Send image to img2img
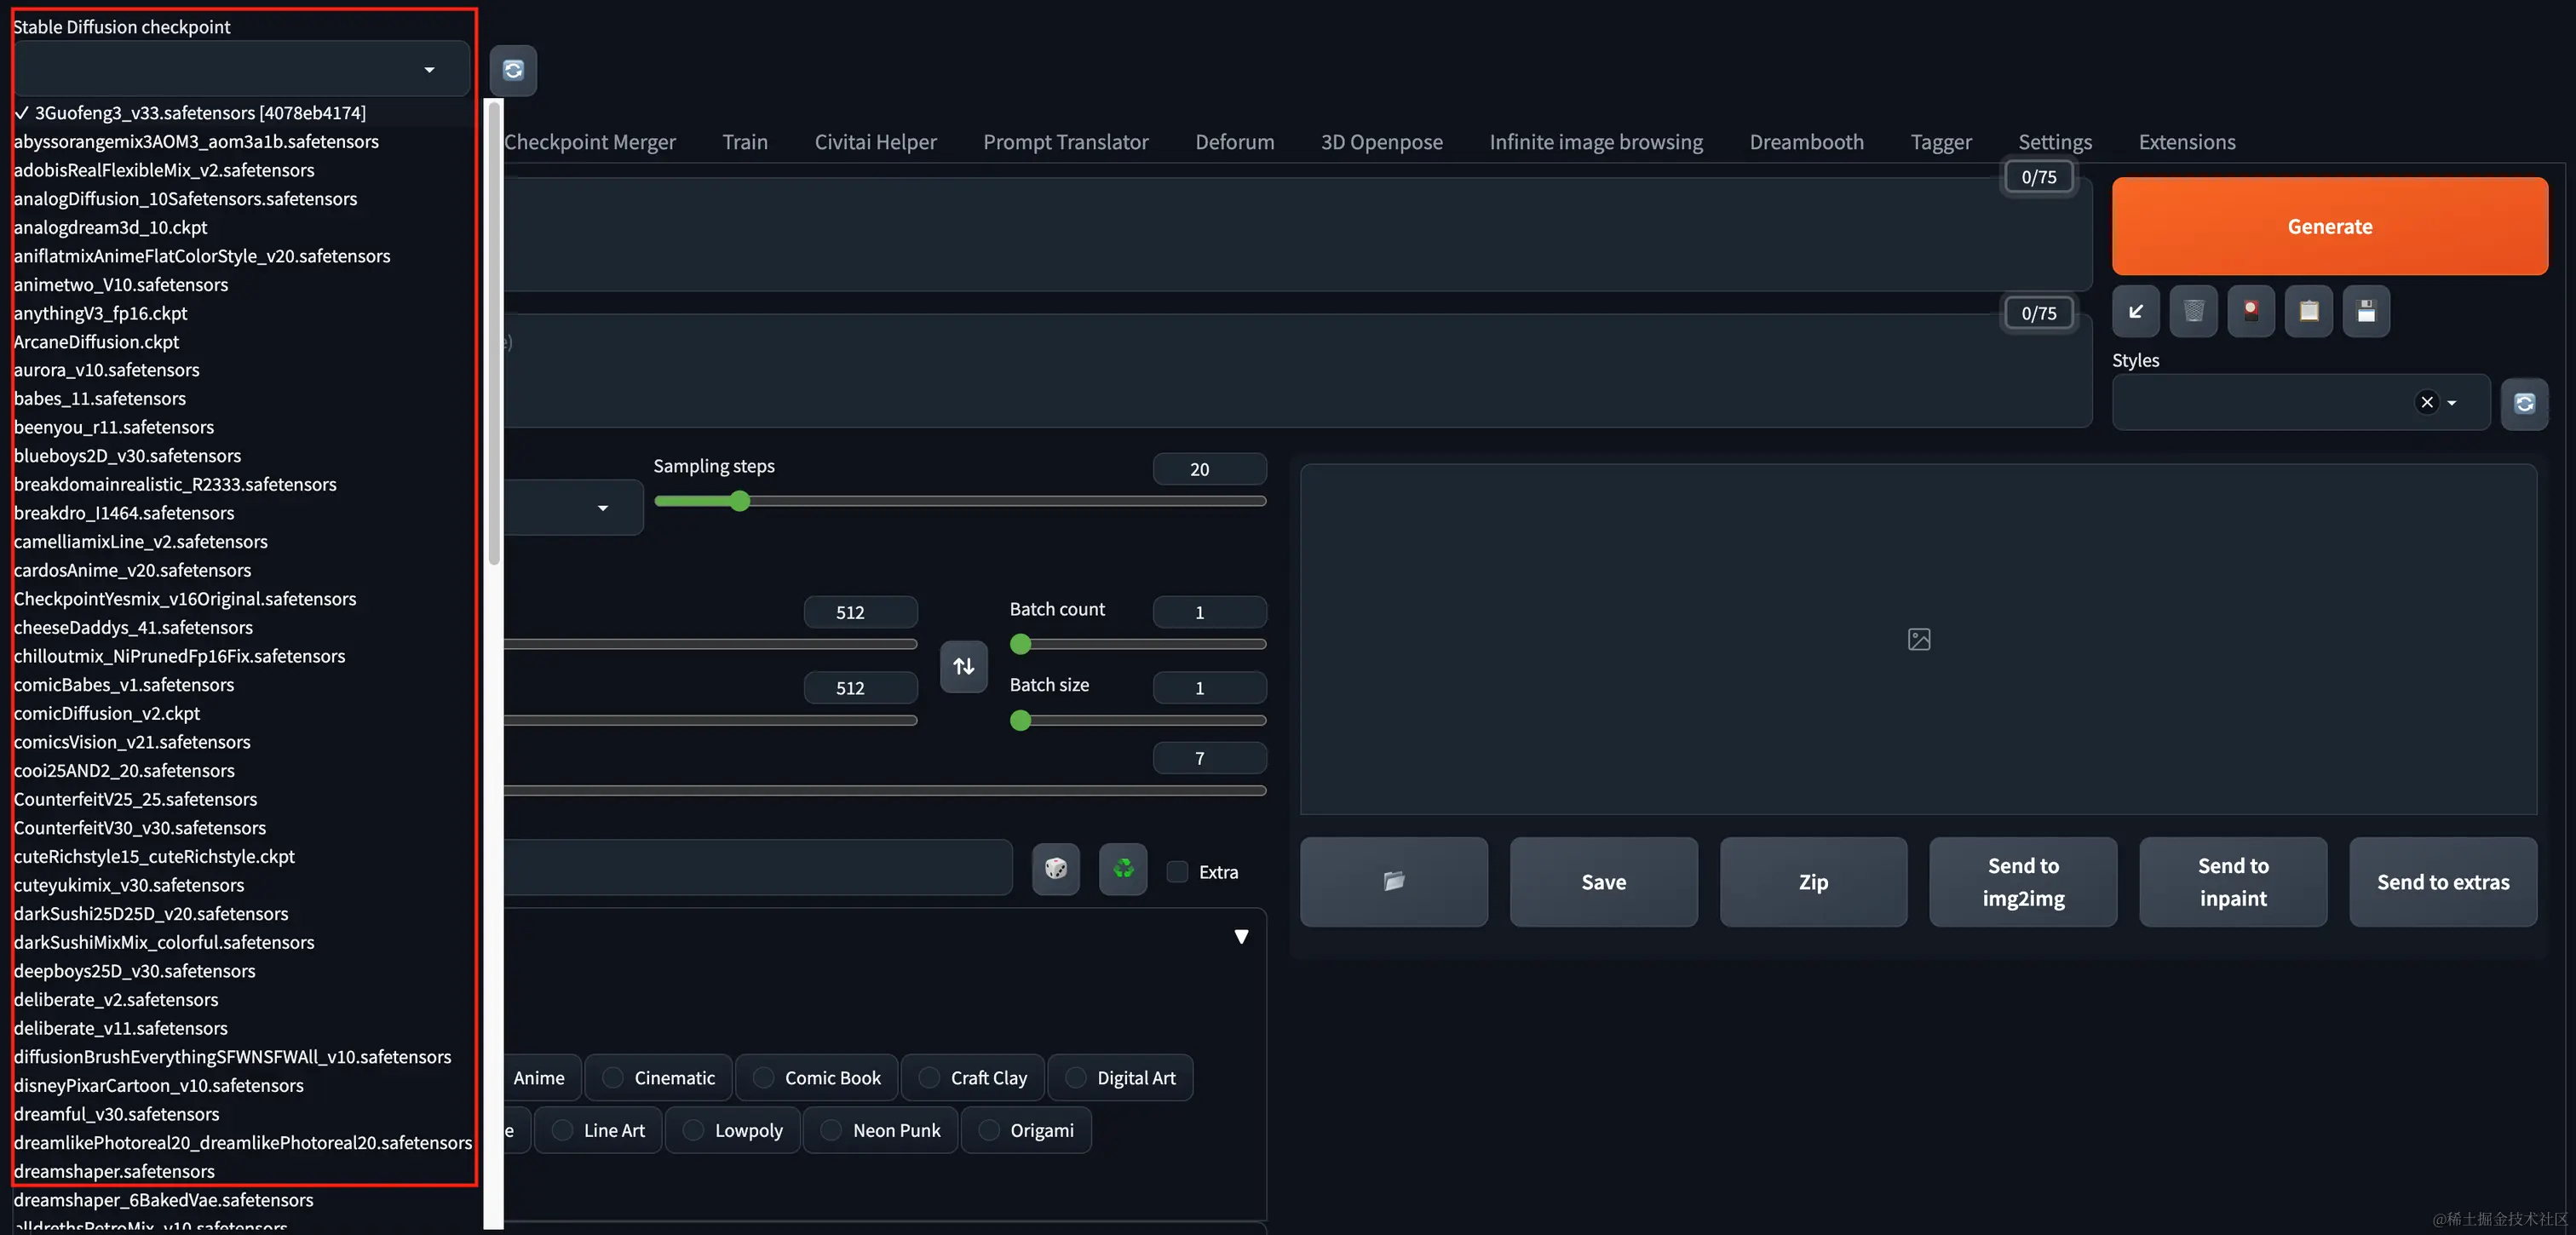 (2023, 881)
